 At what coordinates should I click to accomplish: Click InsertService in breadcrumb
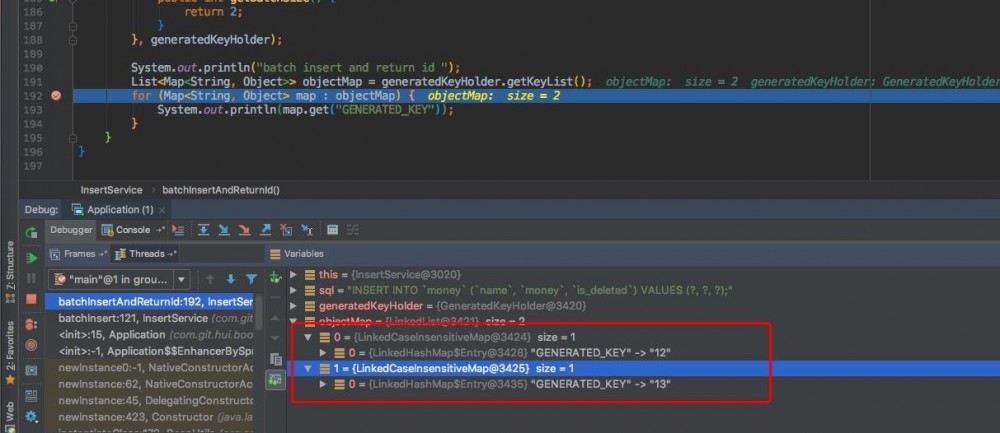pyautogui.click(x=112, y=190)
